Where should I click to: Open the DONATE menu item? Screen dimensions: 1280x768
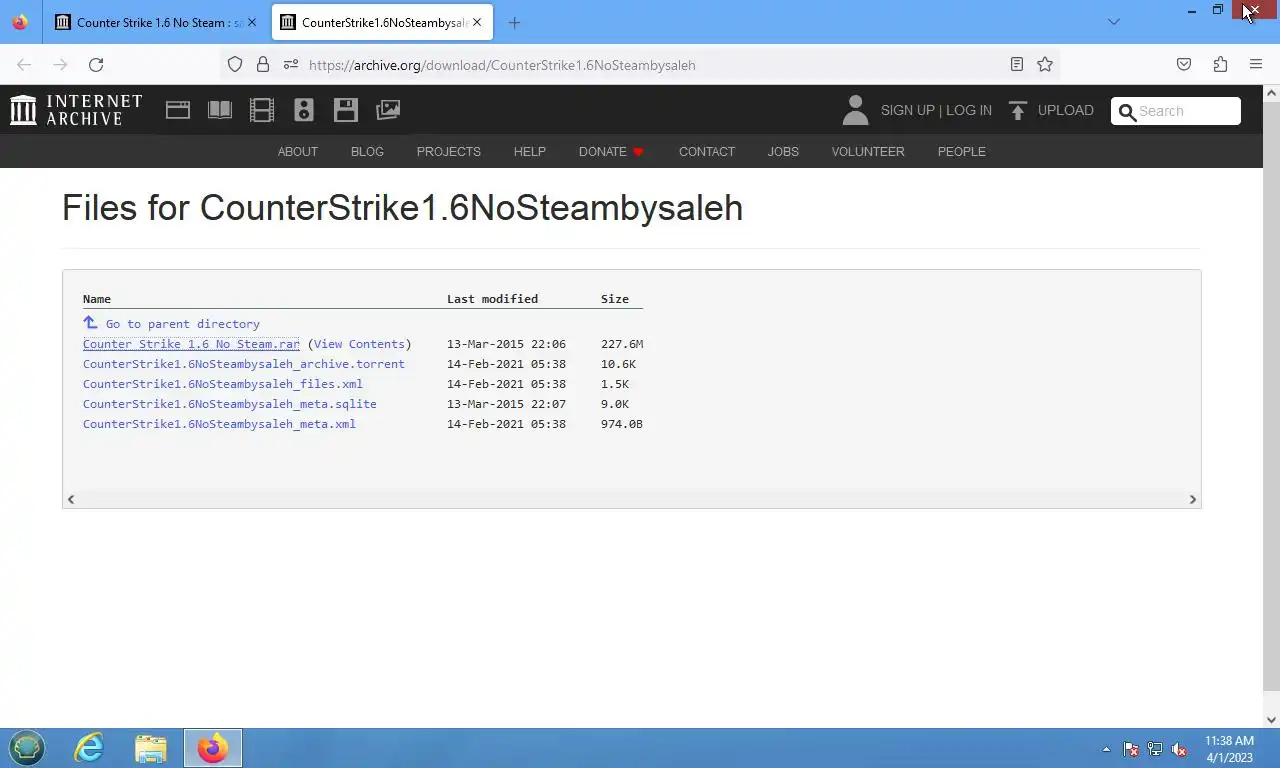tap(611, 152)
